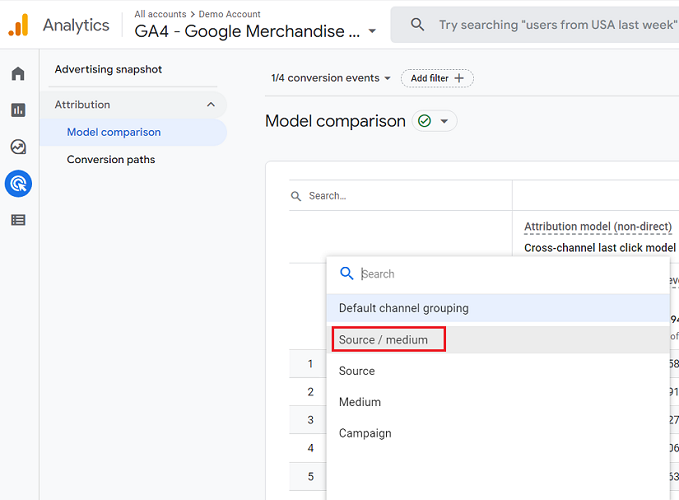This screenshot has height=500, width=679.
Task: Click table row number 5
Action: click(x=310, y=476)
